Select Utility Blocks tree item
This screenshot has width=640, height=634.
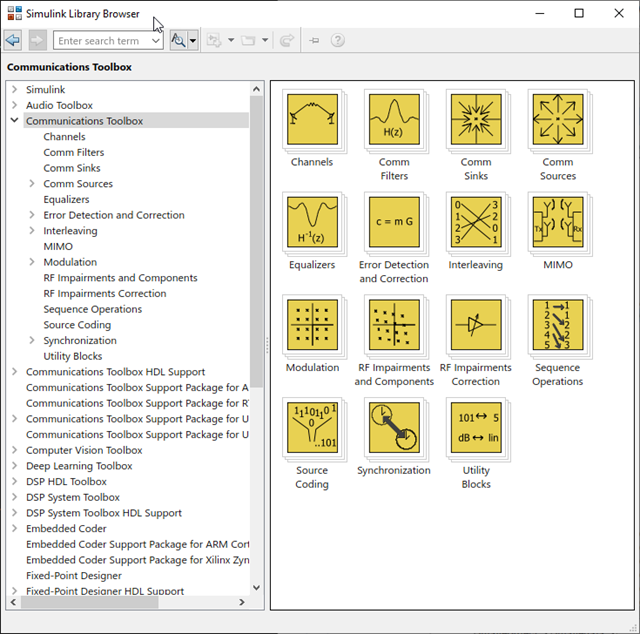(x=73, y=356)
